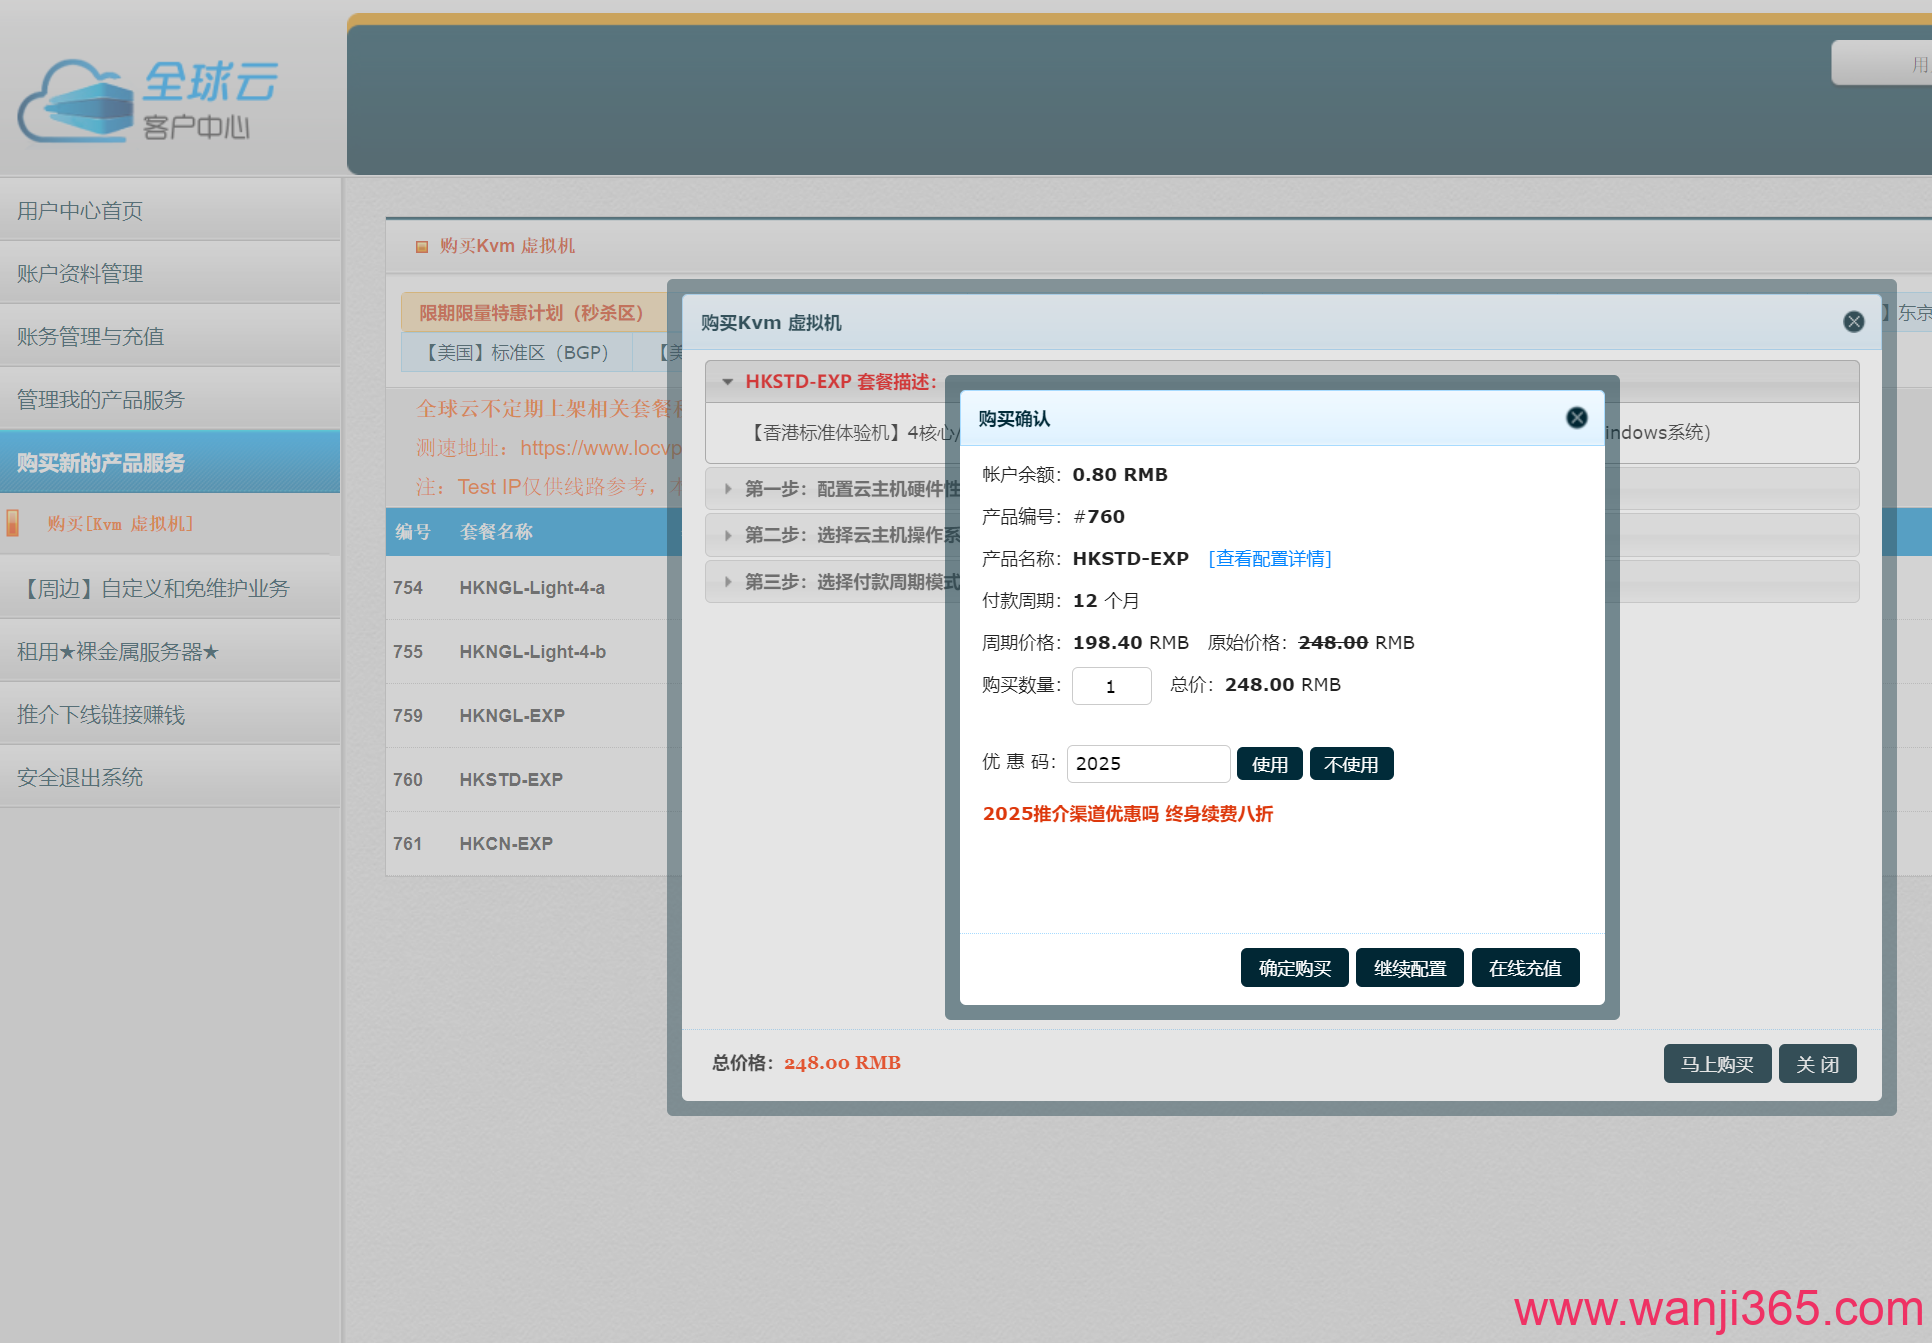
Task: Click the 优惠码 input field
Action: 1148,764
